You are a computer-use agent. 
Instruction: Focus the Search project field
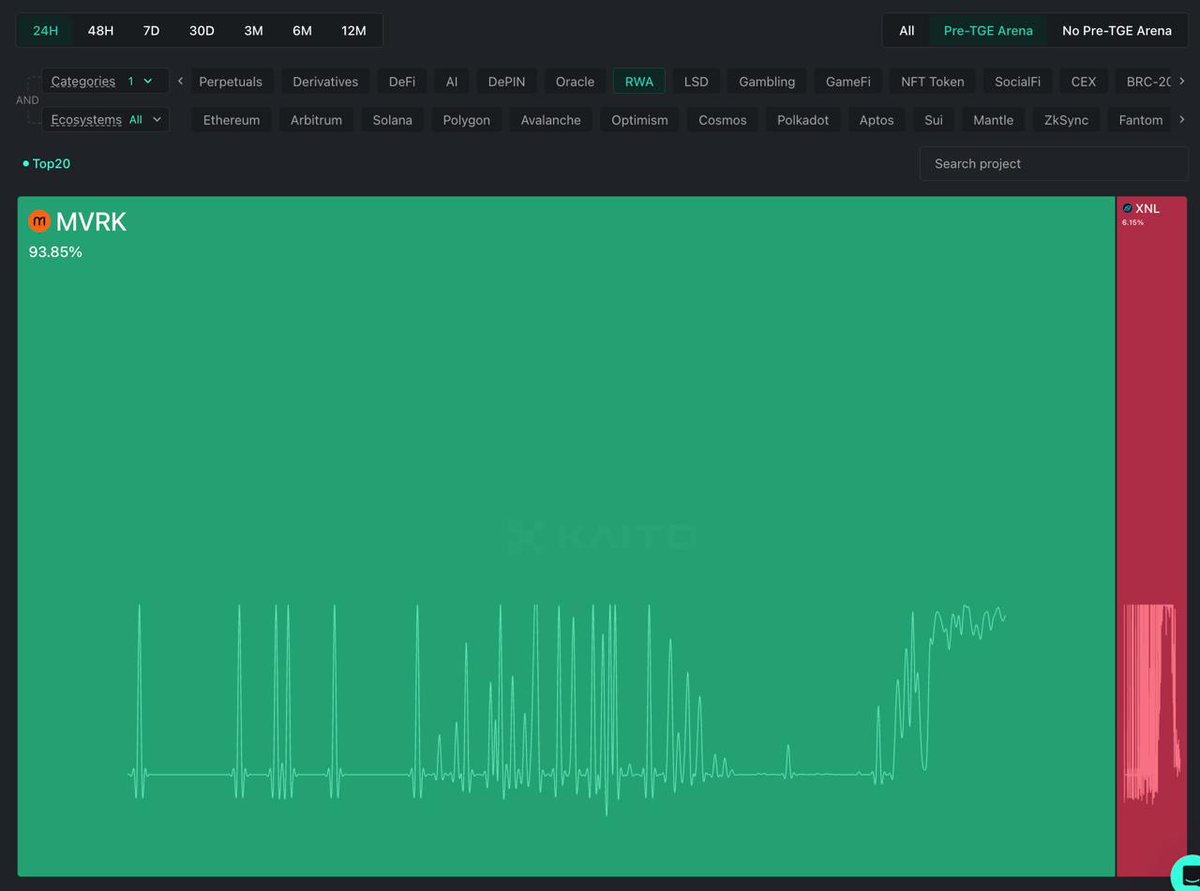pos(1054,164)
